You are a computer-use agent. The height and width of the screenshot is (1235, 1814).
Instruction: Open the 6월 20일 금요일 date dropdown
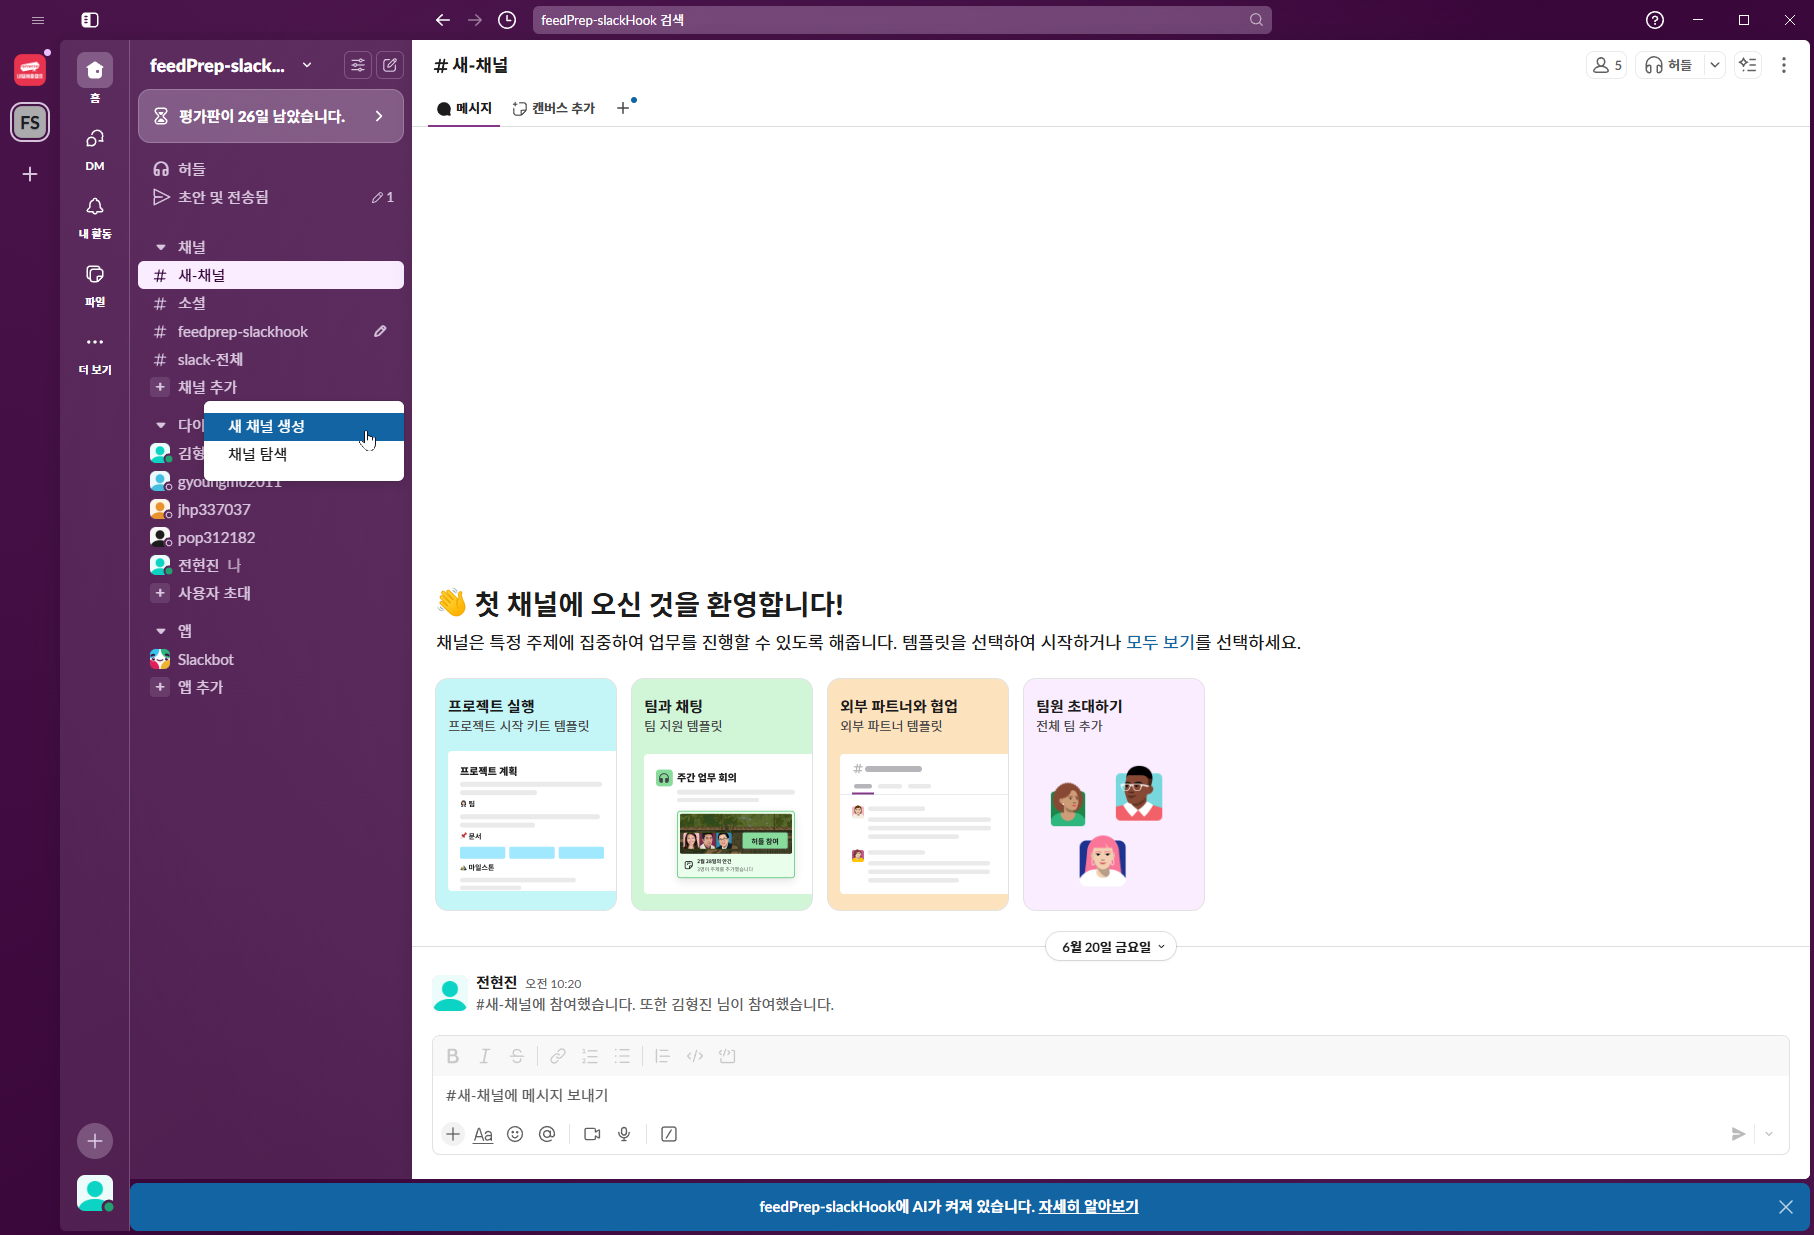click(1111, 947)
